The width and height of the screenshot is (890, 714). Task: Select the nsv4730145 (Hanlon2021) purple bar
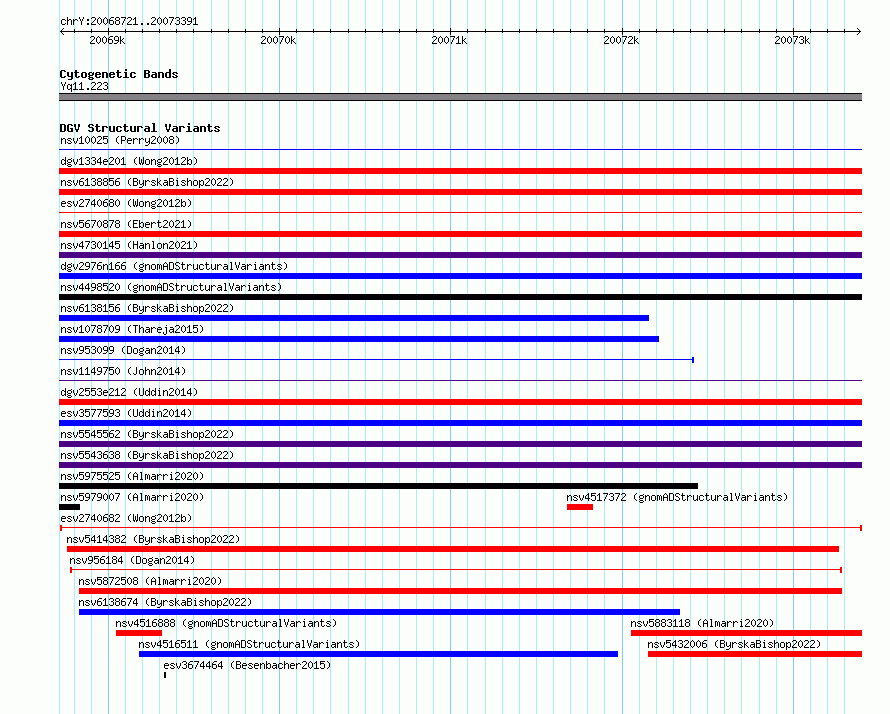460,255
